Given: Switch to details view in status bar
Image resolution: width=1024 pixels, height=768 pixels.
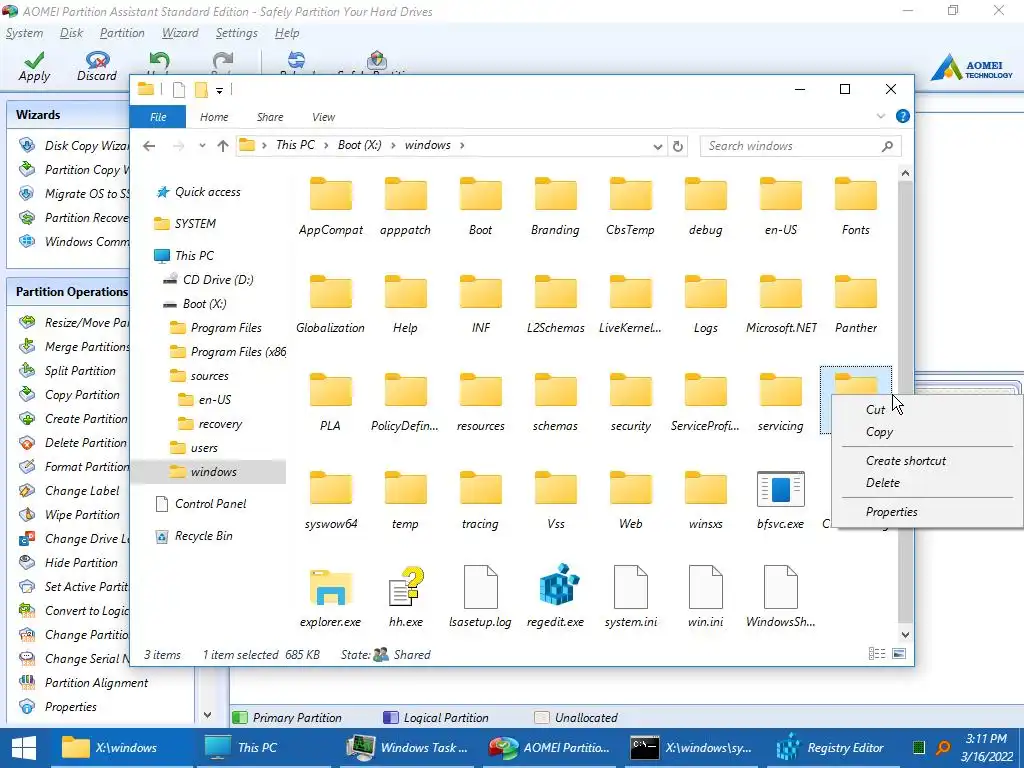Looking at the screenshot, I should [x=877, y=654].
